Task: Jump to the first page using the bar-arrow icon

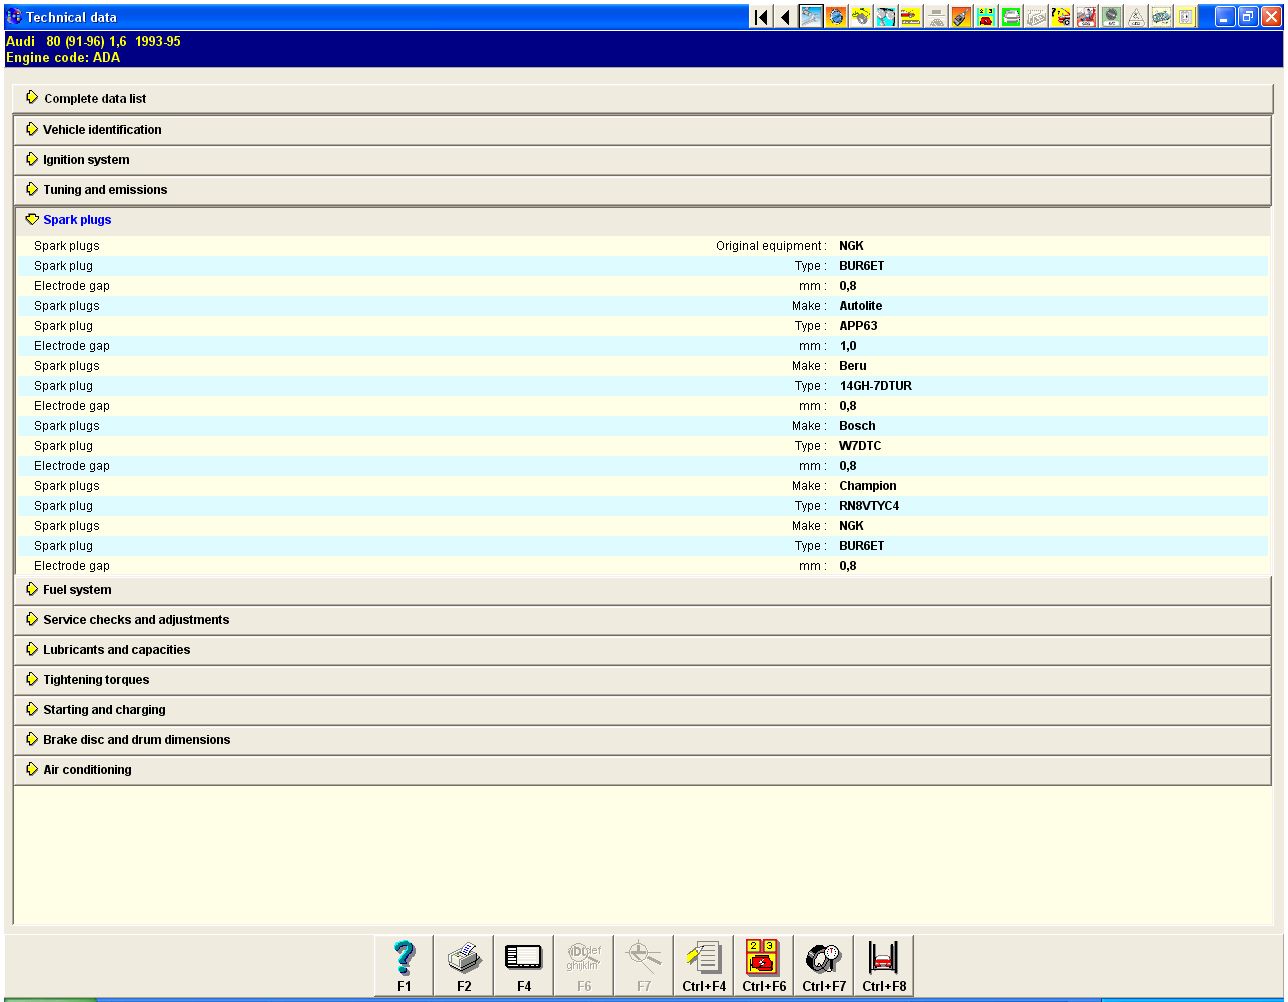Action: (761, 17)
